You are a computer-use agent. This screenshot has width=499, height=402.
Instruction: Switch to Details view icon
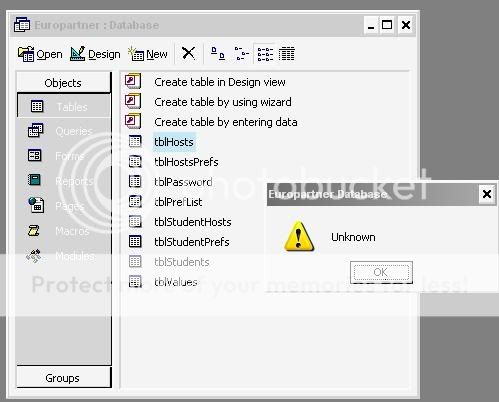287,53
